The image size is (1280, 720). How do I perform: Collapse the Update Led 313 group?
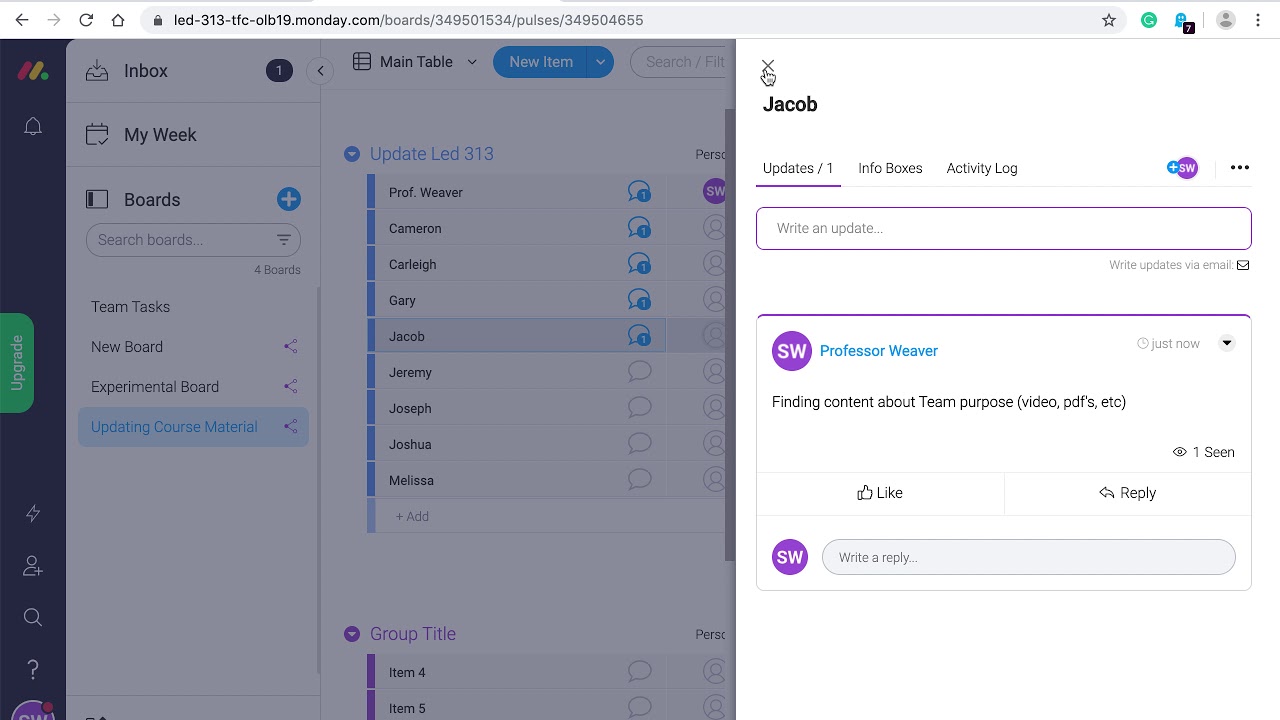(x=352, y=154)
